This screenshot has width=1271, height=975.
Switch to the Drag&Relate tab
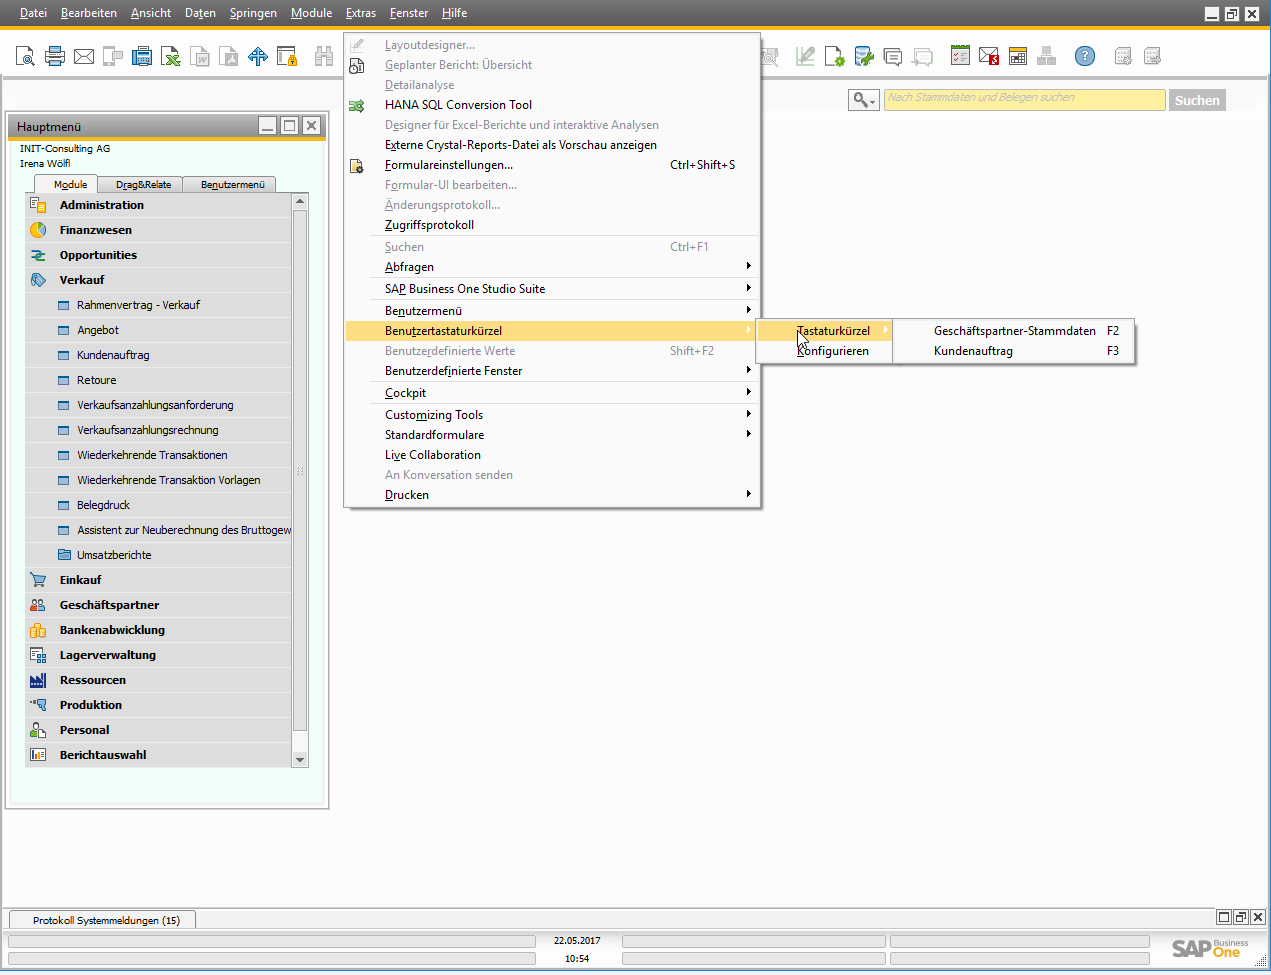click(x=143, y=184)
